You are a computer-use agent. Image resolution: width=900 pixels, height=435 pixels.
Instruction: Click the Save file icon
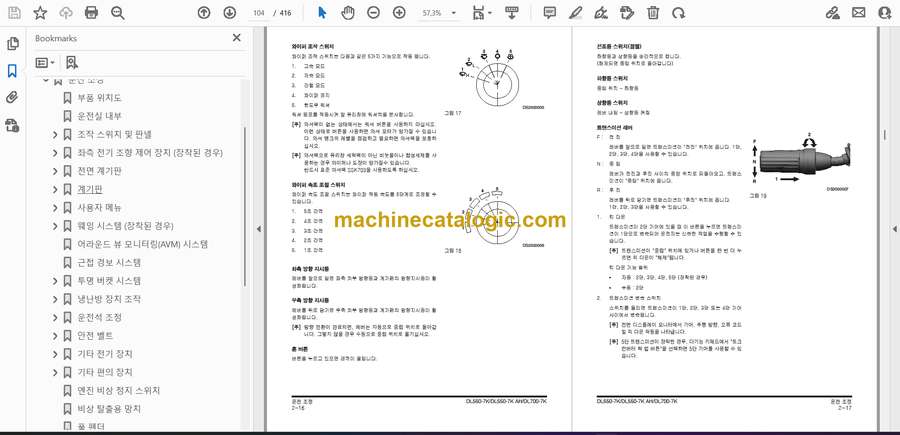coord(14,13)
